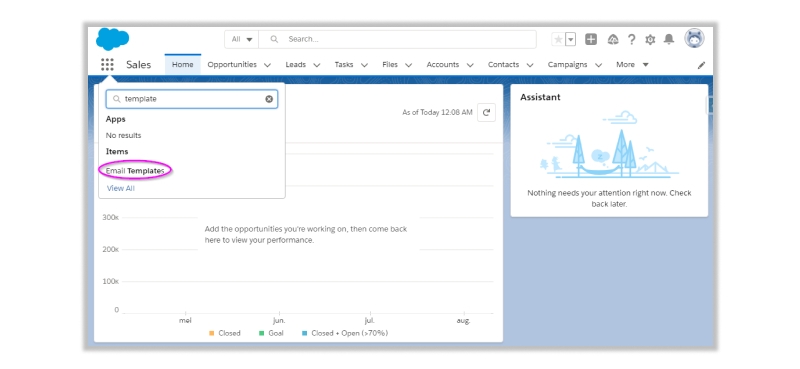Screen dimensions: 800x369
Task: Open the More navigation menu
Action: tap(632, 65)
